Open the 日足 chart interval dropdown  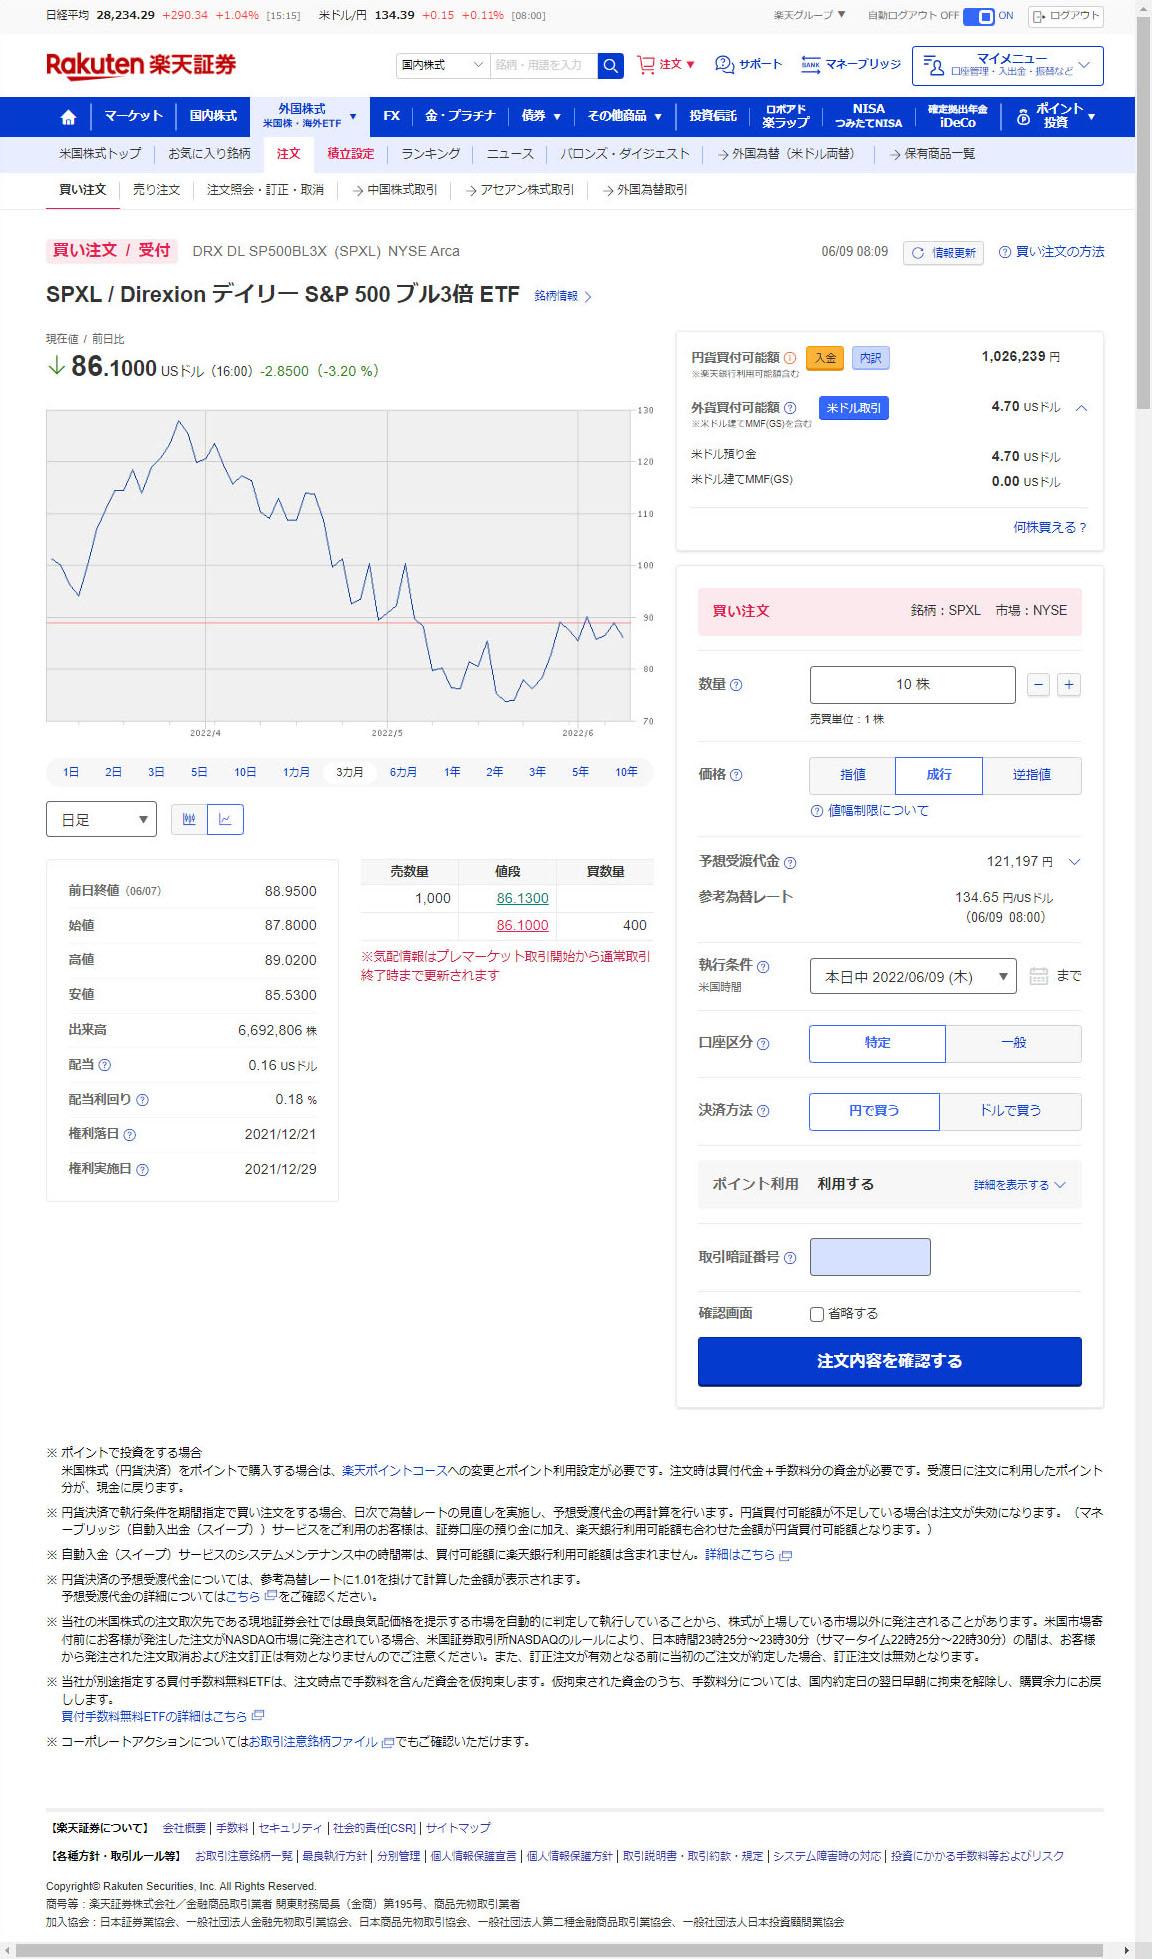point(101,819)
